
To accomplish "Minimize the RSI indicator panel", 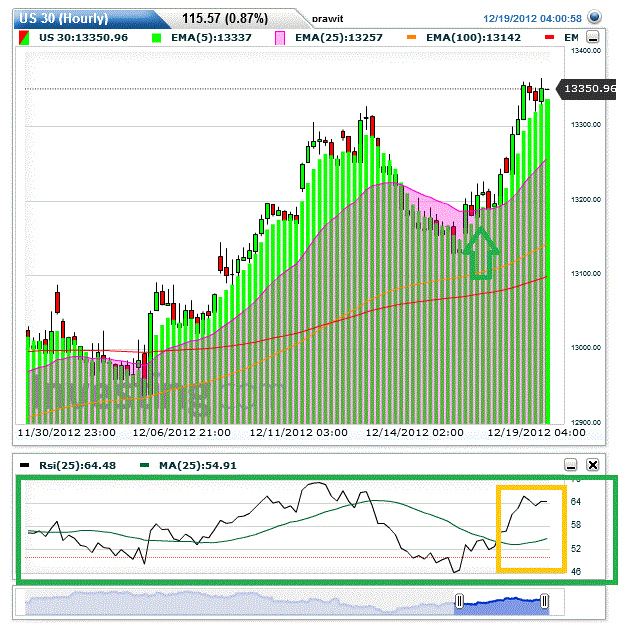I will point(571,465).
